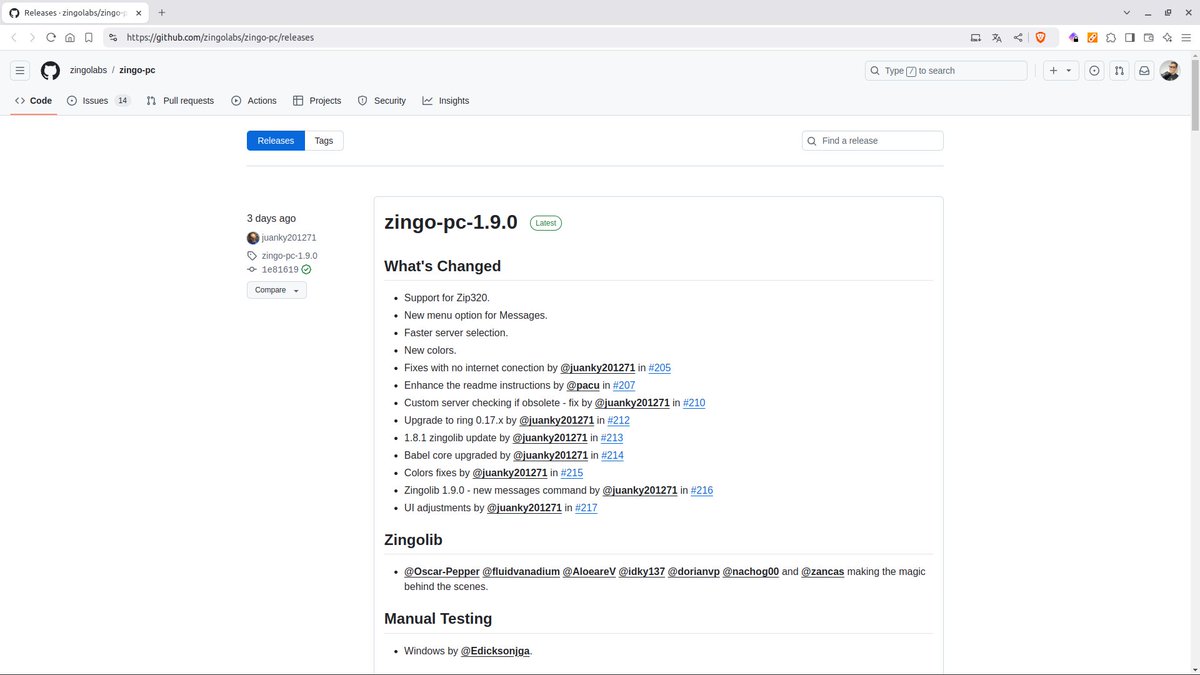Open the Brave Wallet icon
The height and width of the screenshot is (675, 1200).
point(1148,37)
